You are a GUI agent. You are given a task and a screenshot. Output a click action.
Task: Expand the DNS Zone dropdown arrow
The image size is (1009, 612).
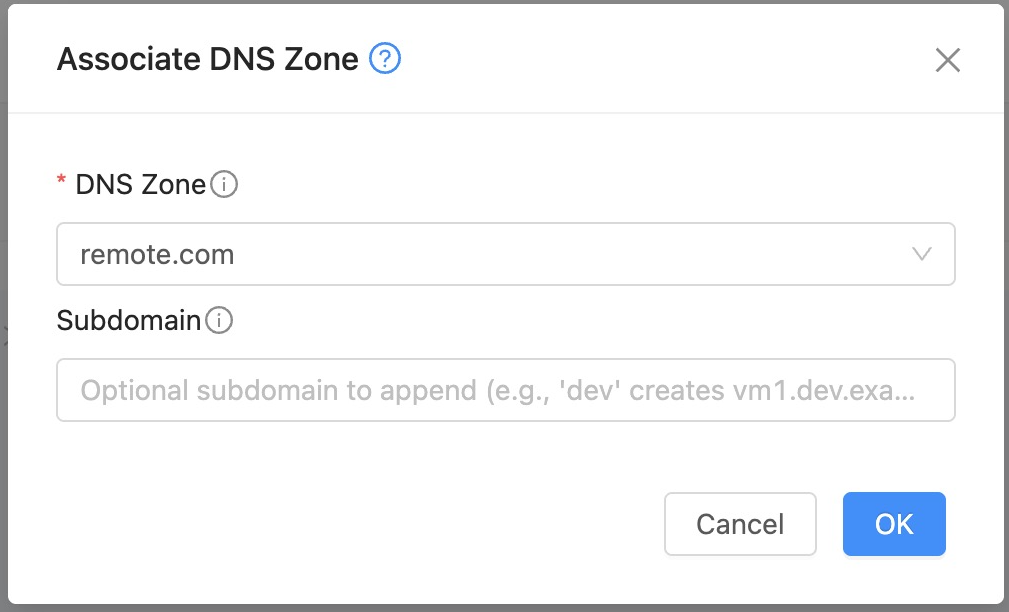click(922, 254)
